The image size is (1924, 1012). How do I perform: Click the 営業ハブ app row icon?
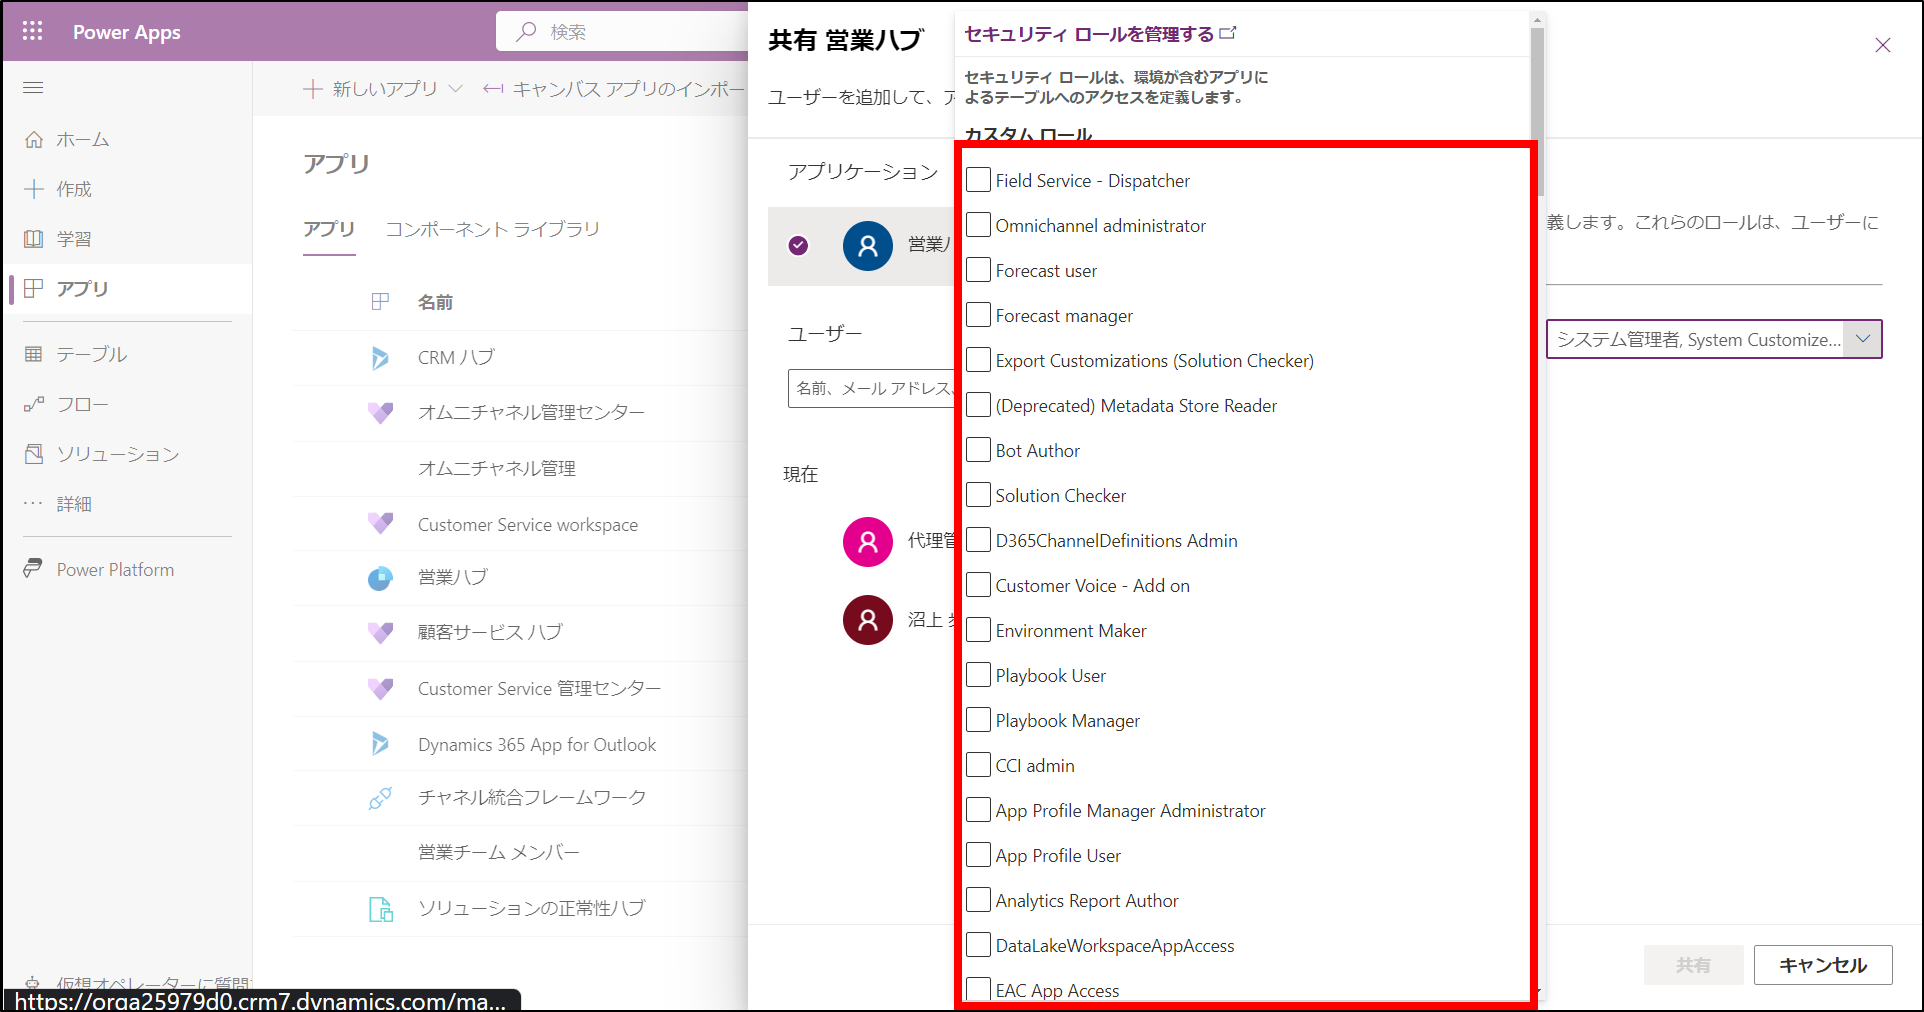(380, 578)
